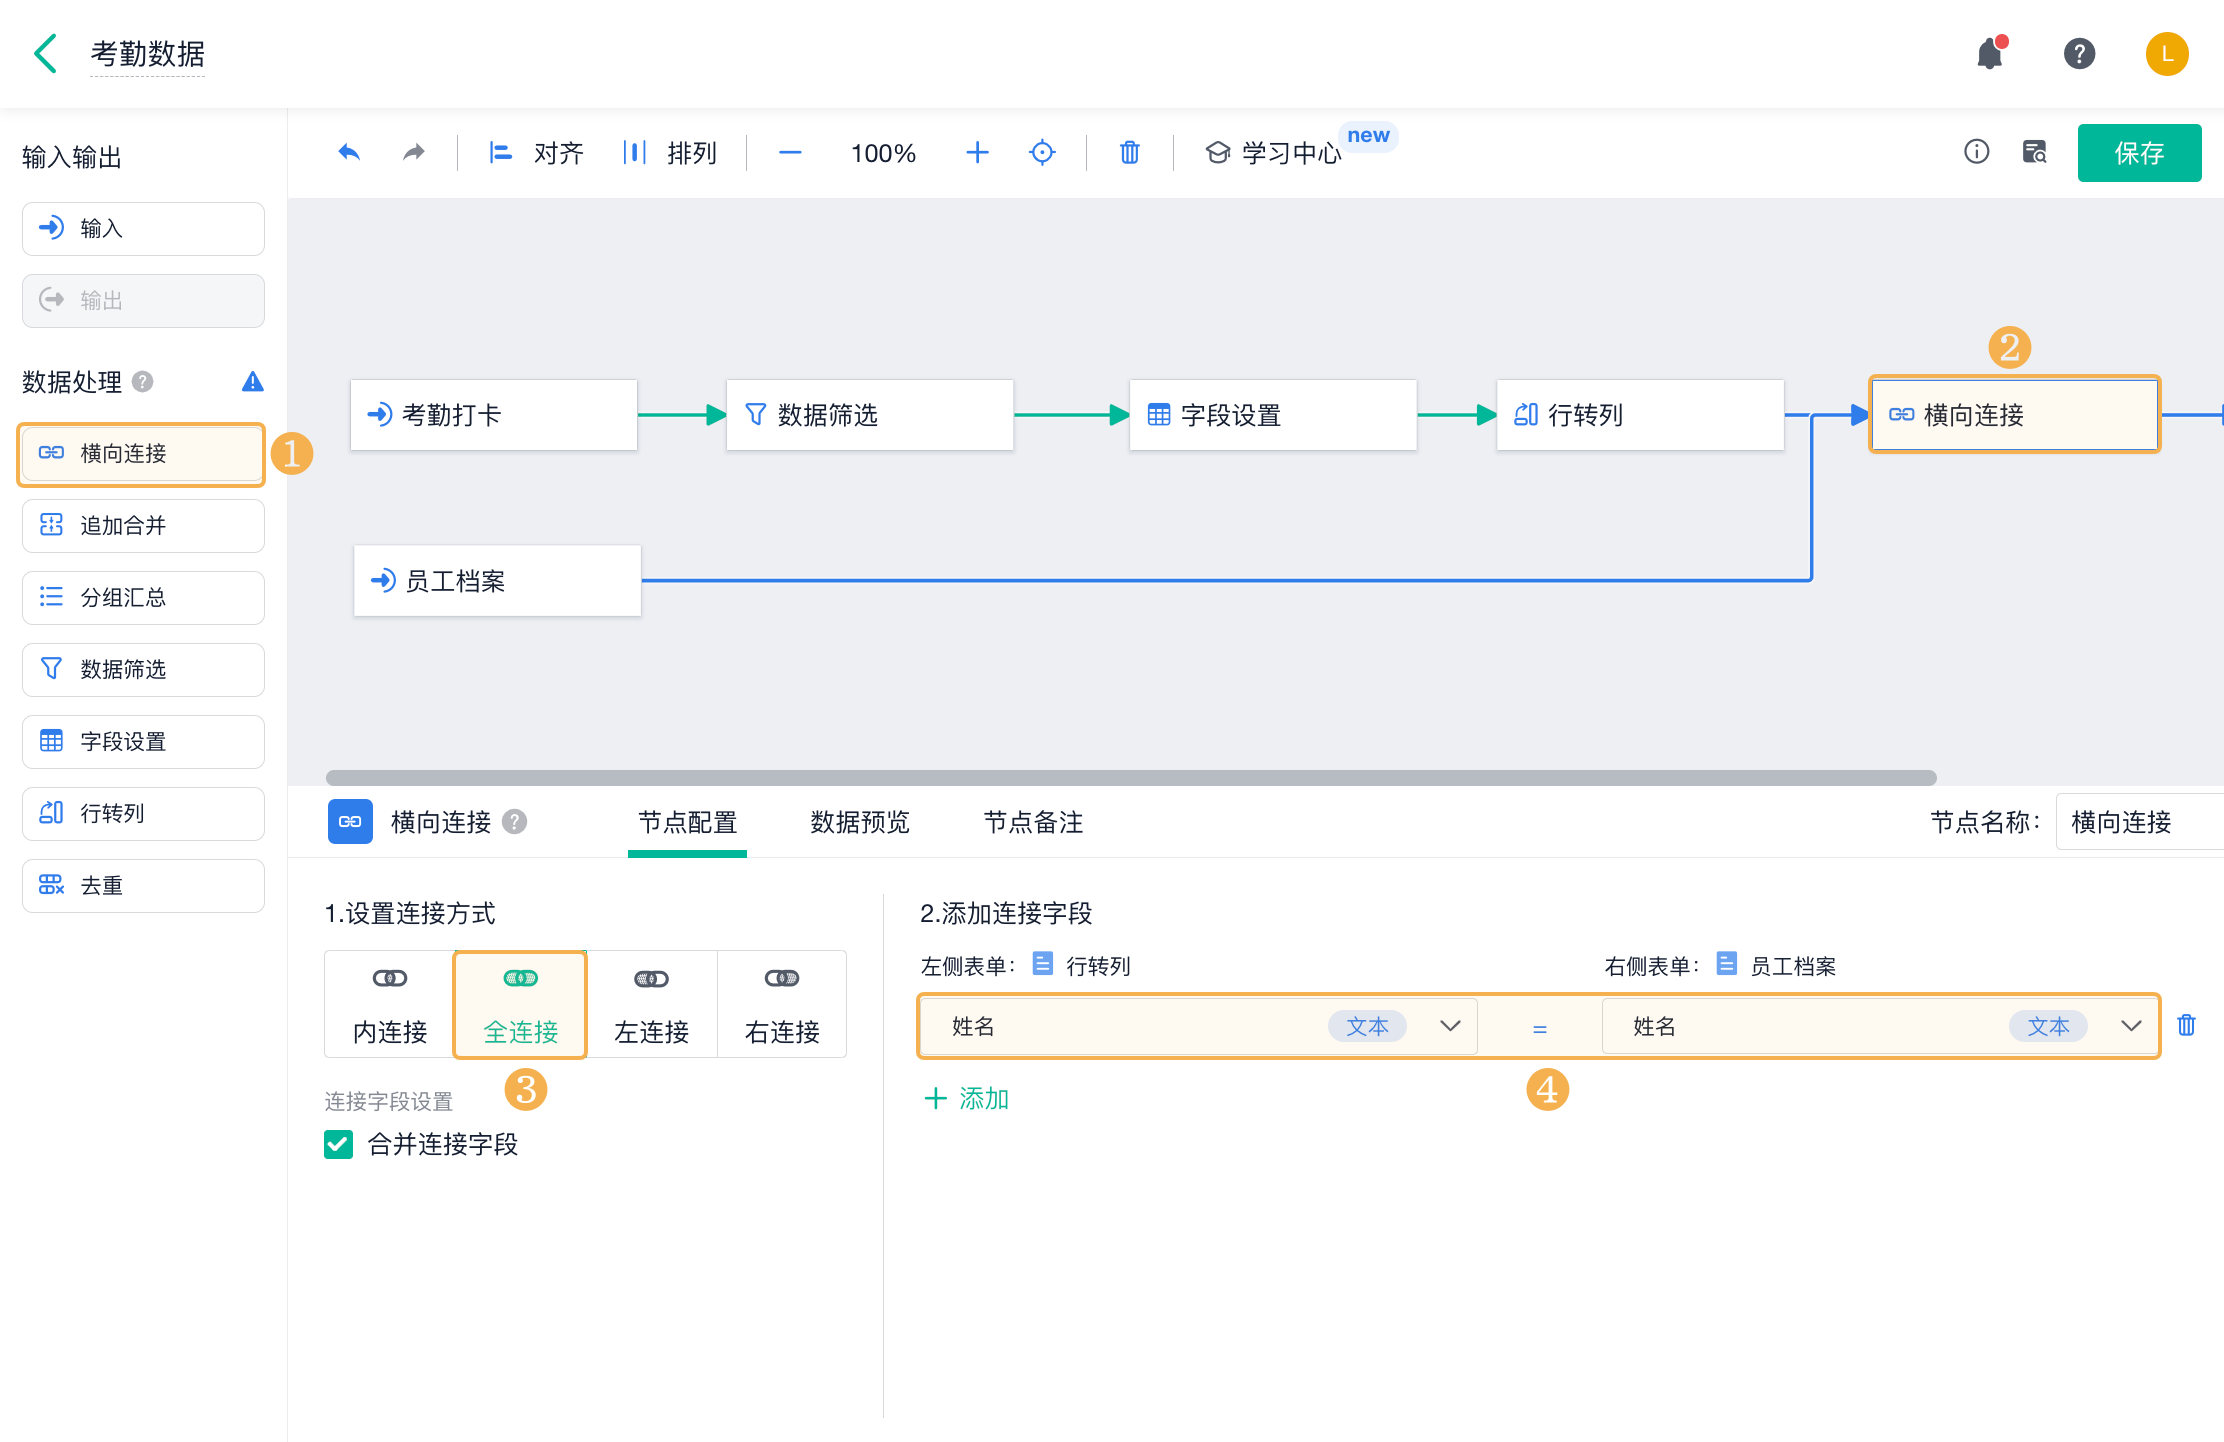Open the left 姓名 field dropdown
This screenshot has height=1442, width=2224.
coord(1199,1027)
